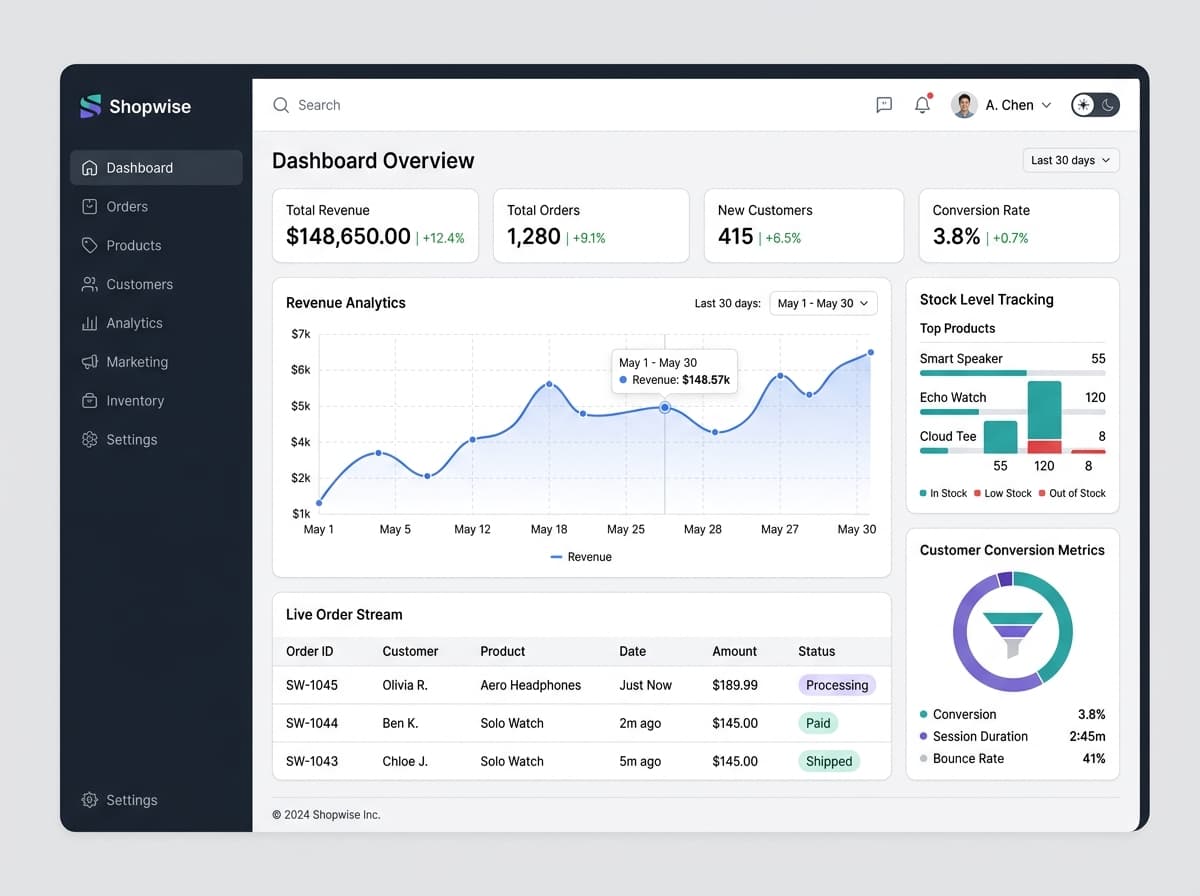Toggle the light/dark theme switch
This screenshot has height=896, width=1200.
(x=1096, y=105)
